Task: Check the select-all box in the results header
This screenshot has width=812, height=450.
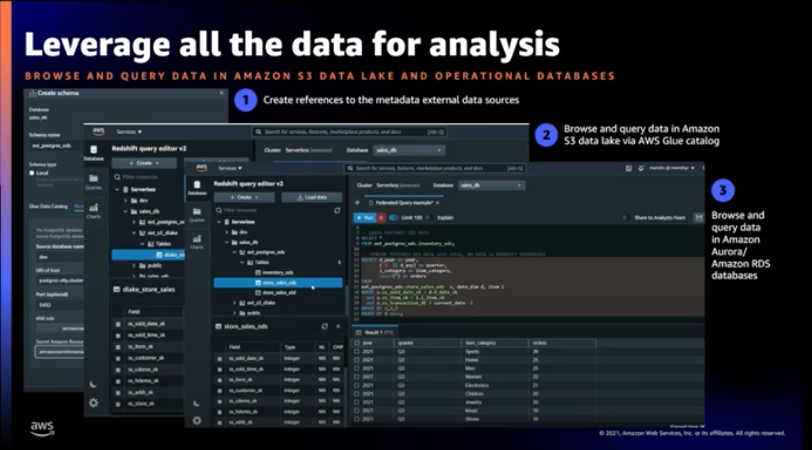Action: 356,343
